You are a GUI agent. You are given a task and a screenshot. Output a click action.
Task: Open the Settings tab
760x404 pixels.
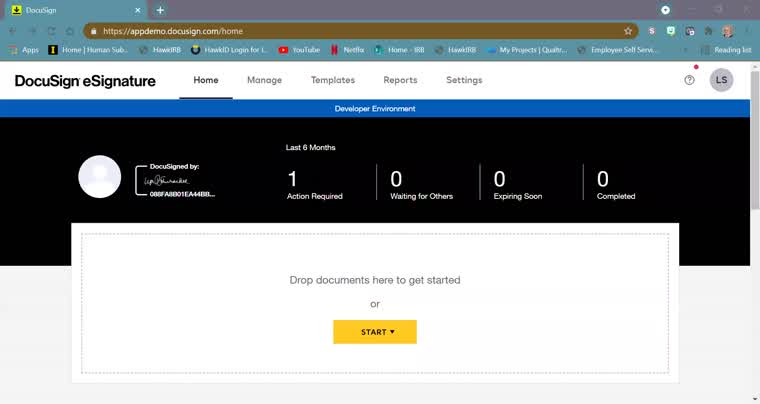[x=464, y=80]
